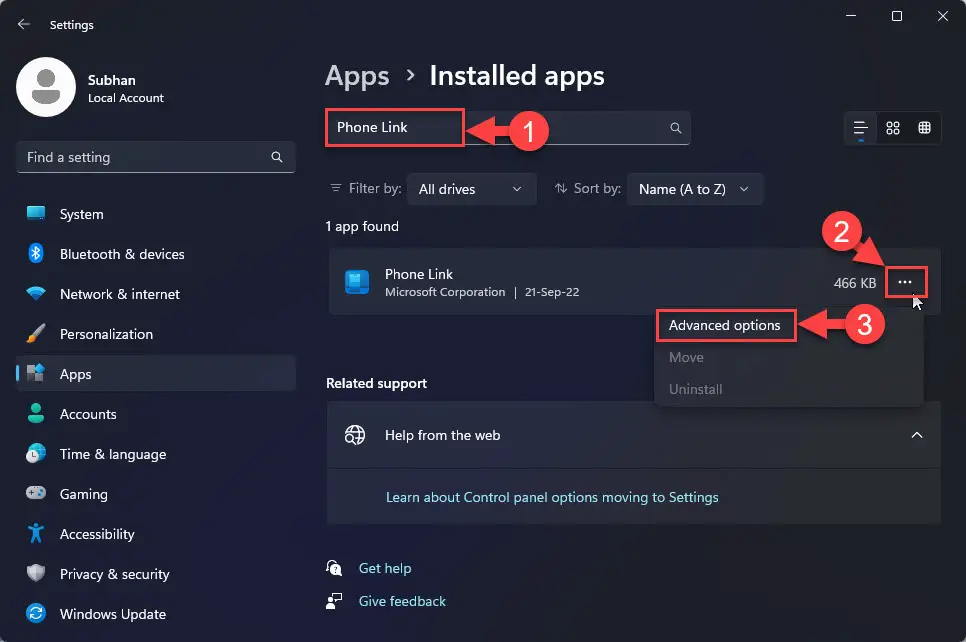Click the Wi-Fi icon for Network & internet
The height and width of the screenshot is (642, 966).
(36, 293)
